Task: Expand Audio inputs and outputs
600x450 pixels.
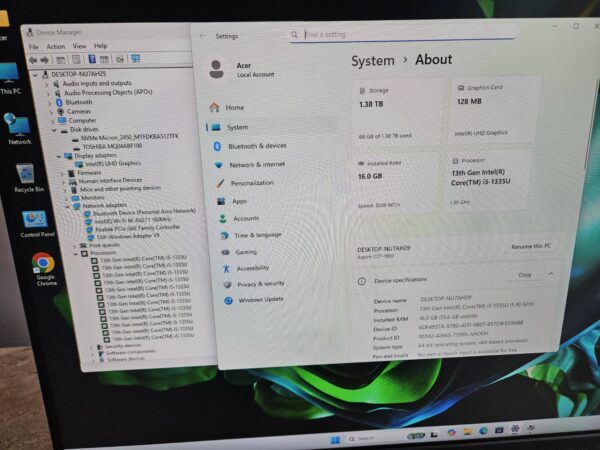Action: [x=46, y=84]
